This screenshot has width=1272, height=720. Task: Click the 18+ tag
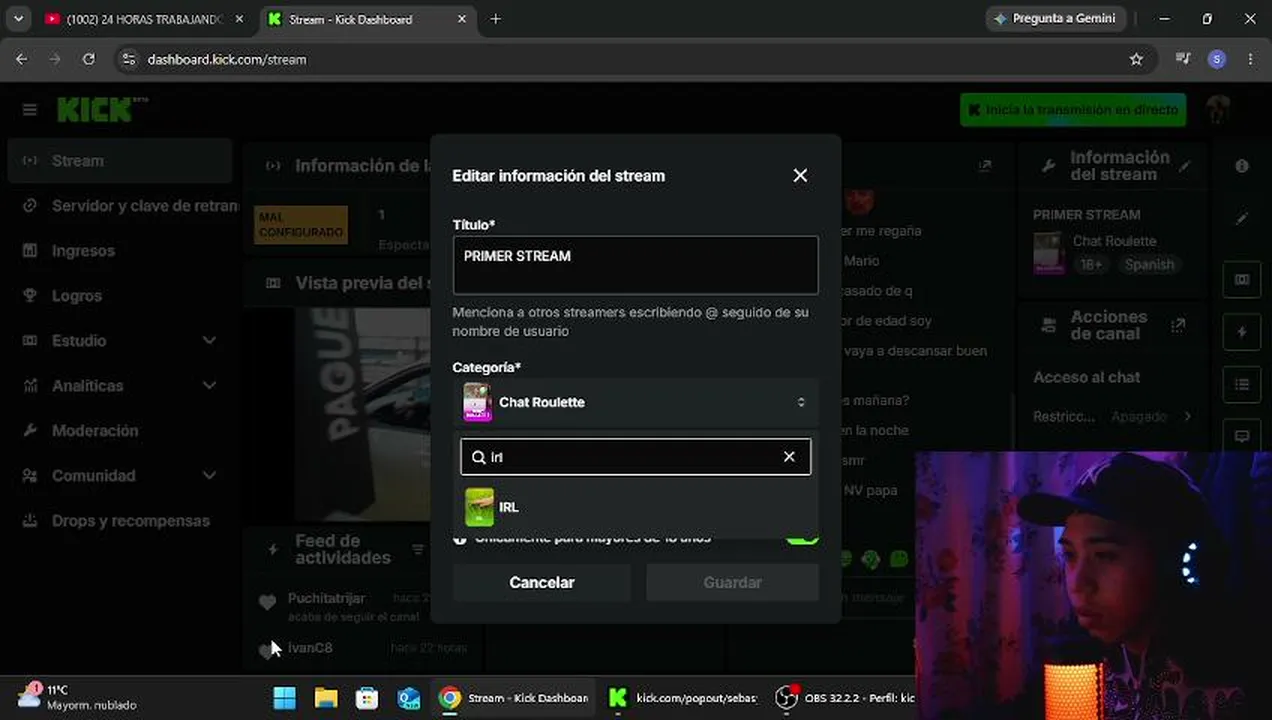(x=1091, y=265)
